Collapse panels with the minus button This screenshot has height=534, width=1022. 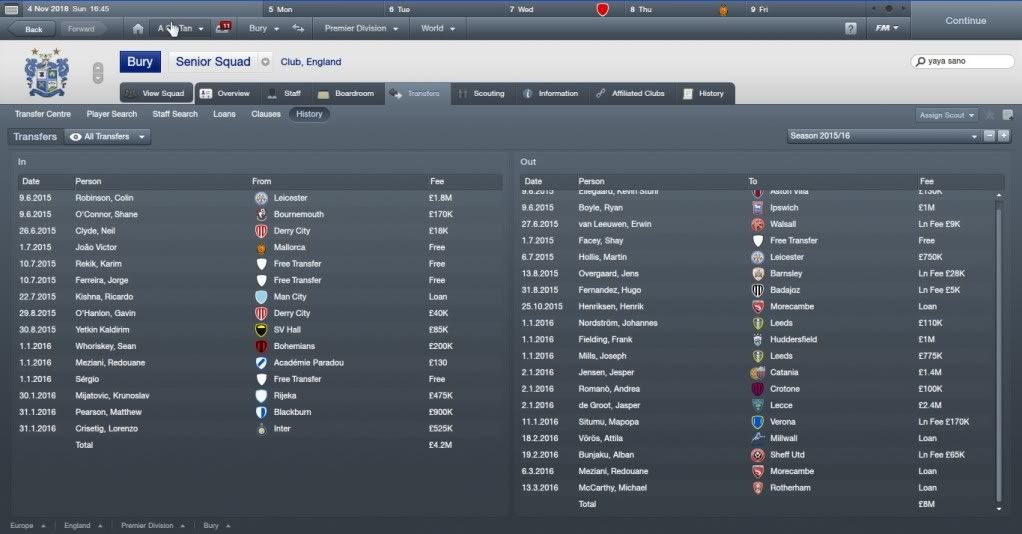989,136
